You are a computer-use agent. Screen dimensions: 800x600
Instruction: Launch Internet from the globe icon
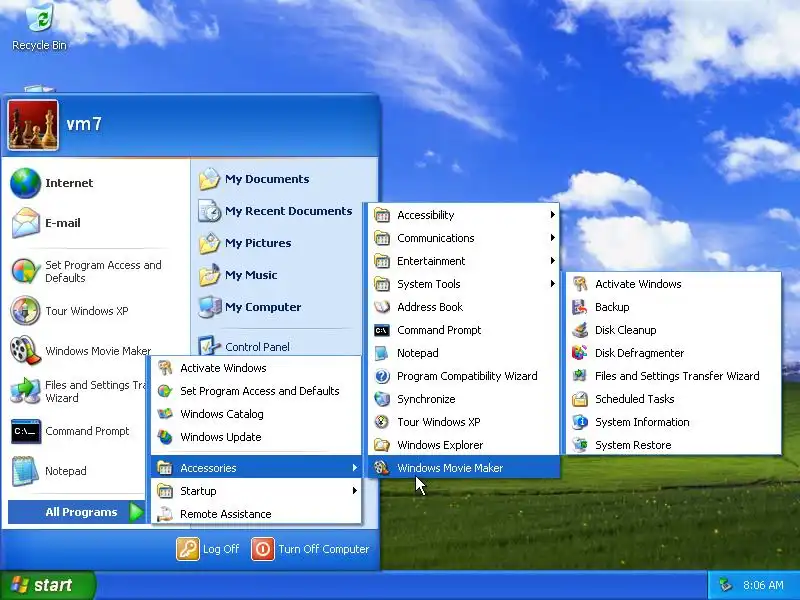pyautogui.click(x=25, y=183)
